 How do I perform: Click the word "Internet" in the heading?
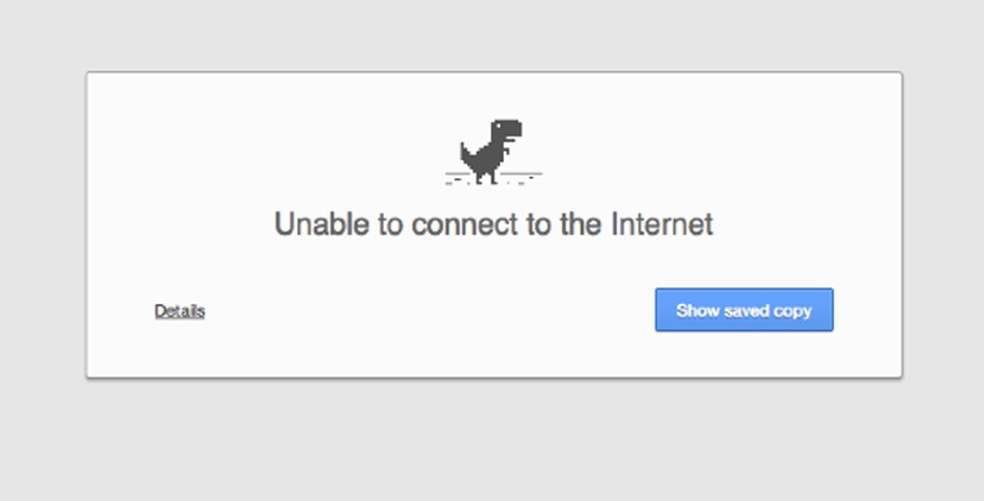pos(662,224)
